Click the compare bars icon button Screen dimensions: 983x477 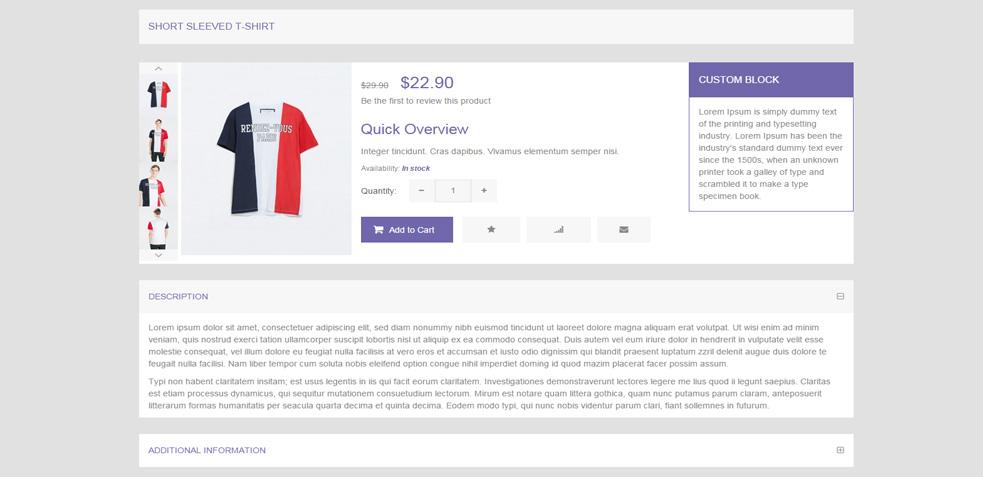click(x=559, y=229)
